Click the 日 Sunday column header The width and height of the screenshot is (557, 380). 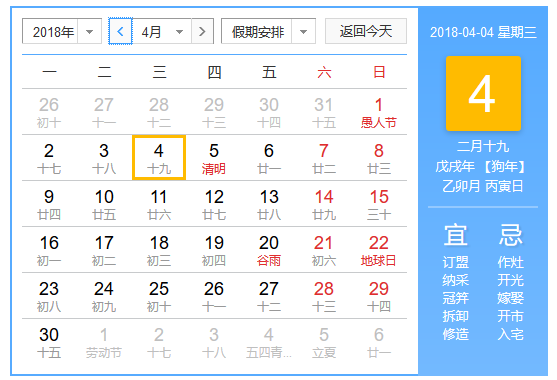(x=379, y=72)
